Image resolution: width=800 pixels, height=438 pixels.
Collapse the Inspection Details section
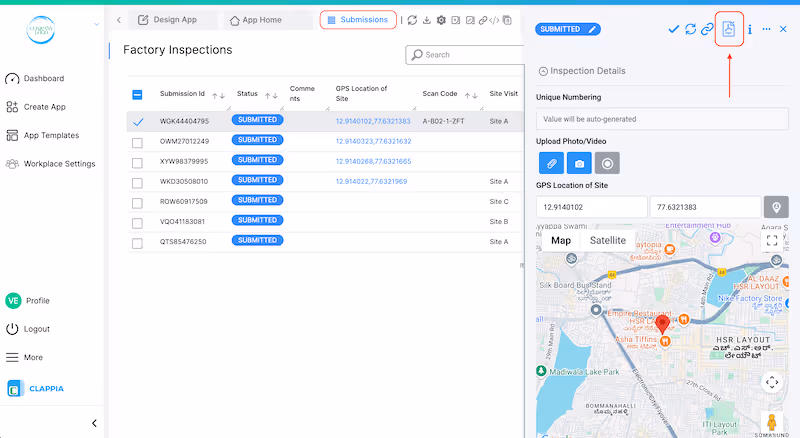pos(543,71)
